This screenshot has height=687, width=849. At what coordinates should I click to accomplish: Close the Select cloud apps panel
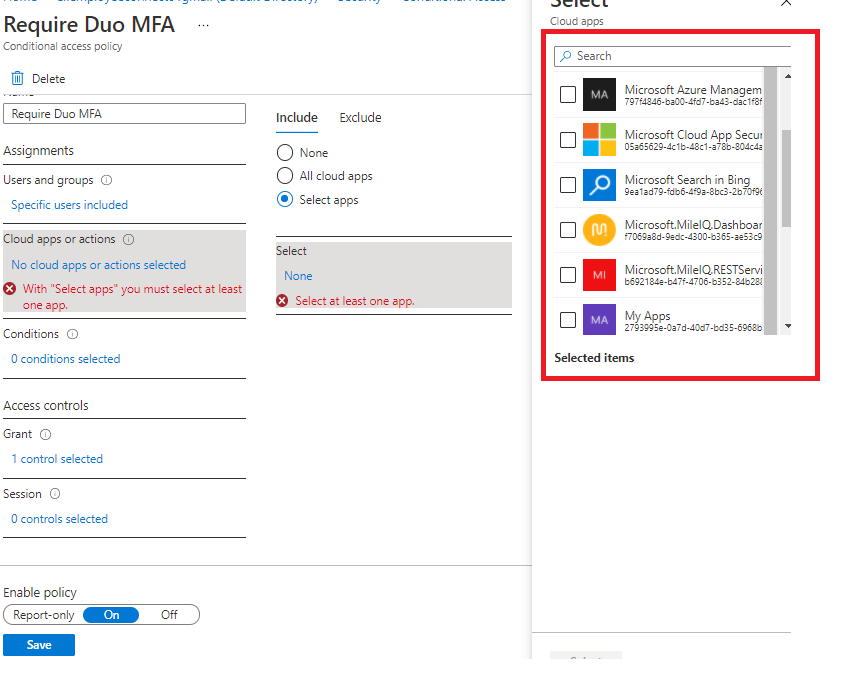[x=786, y=3]
